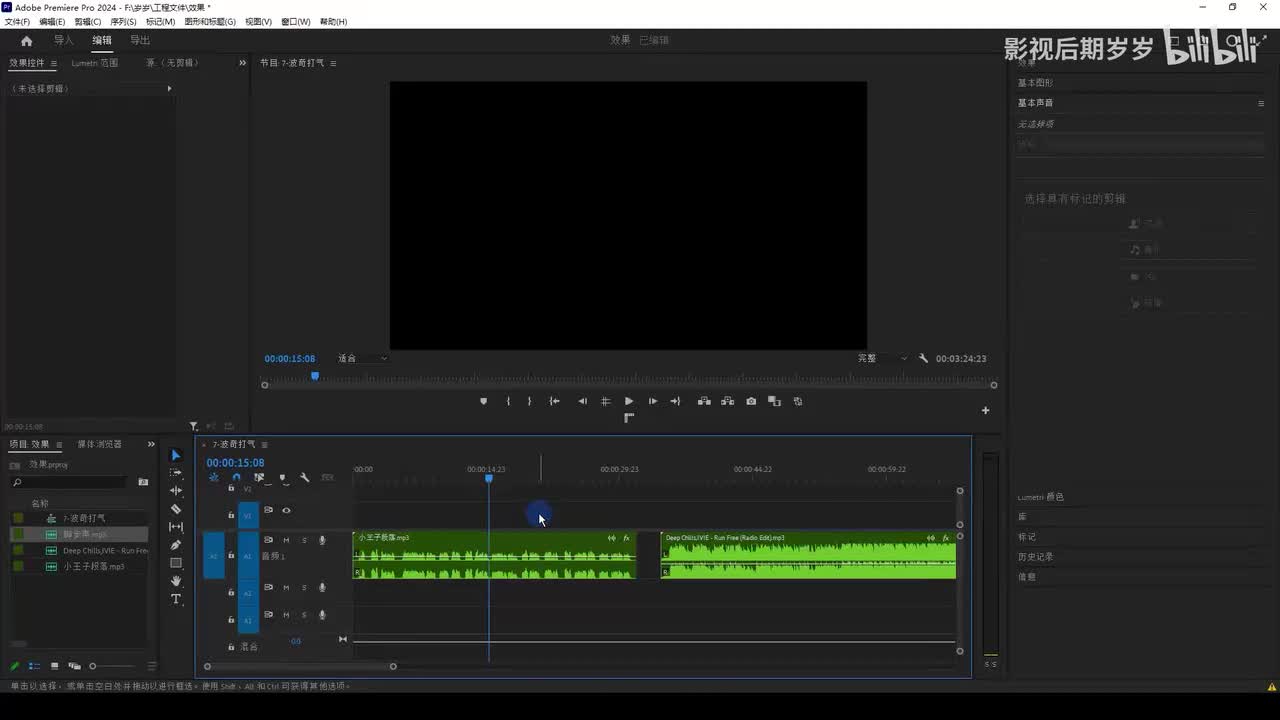
Task: Open the 适合 zoom level dropdown
Action: click(x=362, y=358)
